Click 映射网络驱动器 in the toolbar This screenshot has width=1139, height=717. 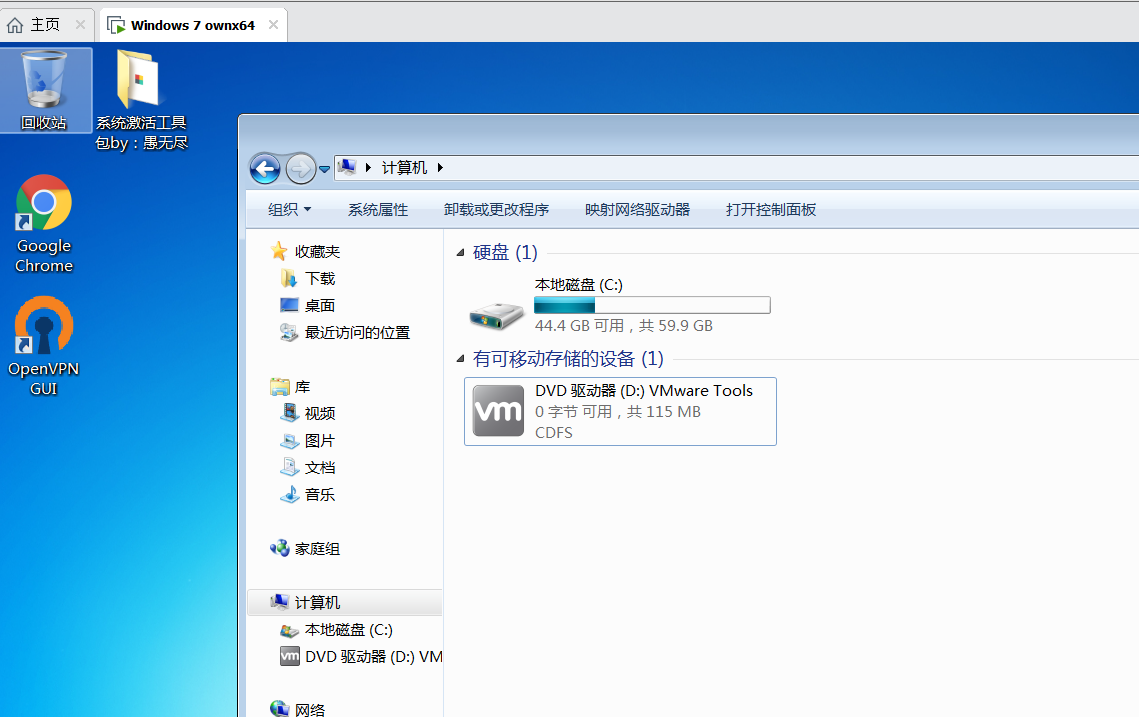click(637, 210)
